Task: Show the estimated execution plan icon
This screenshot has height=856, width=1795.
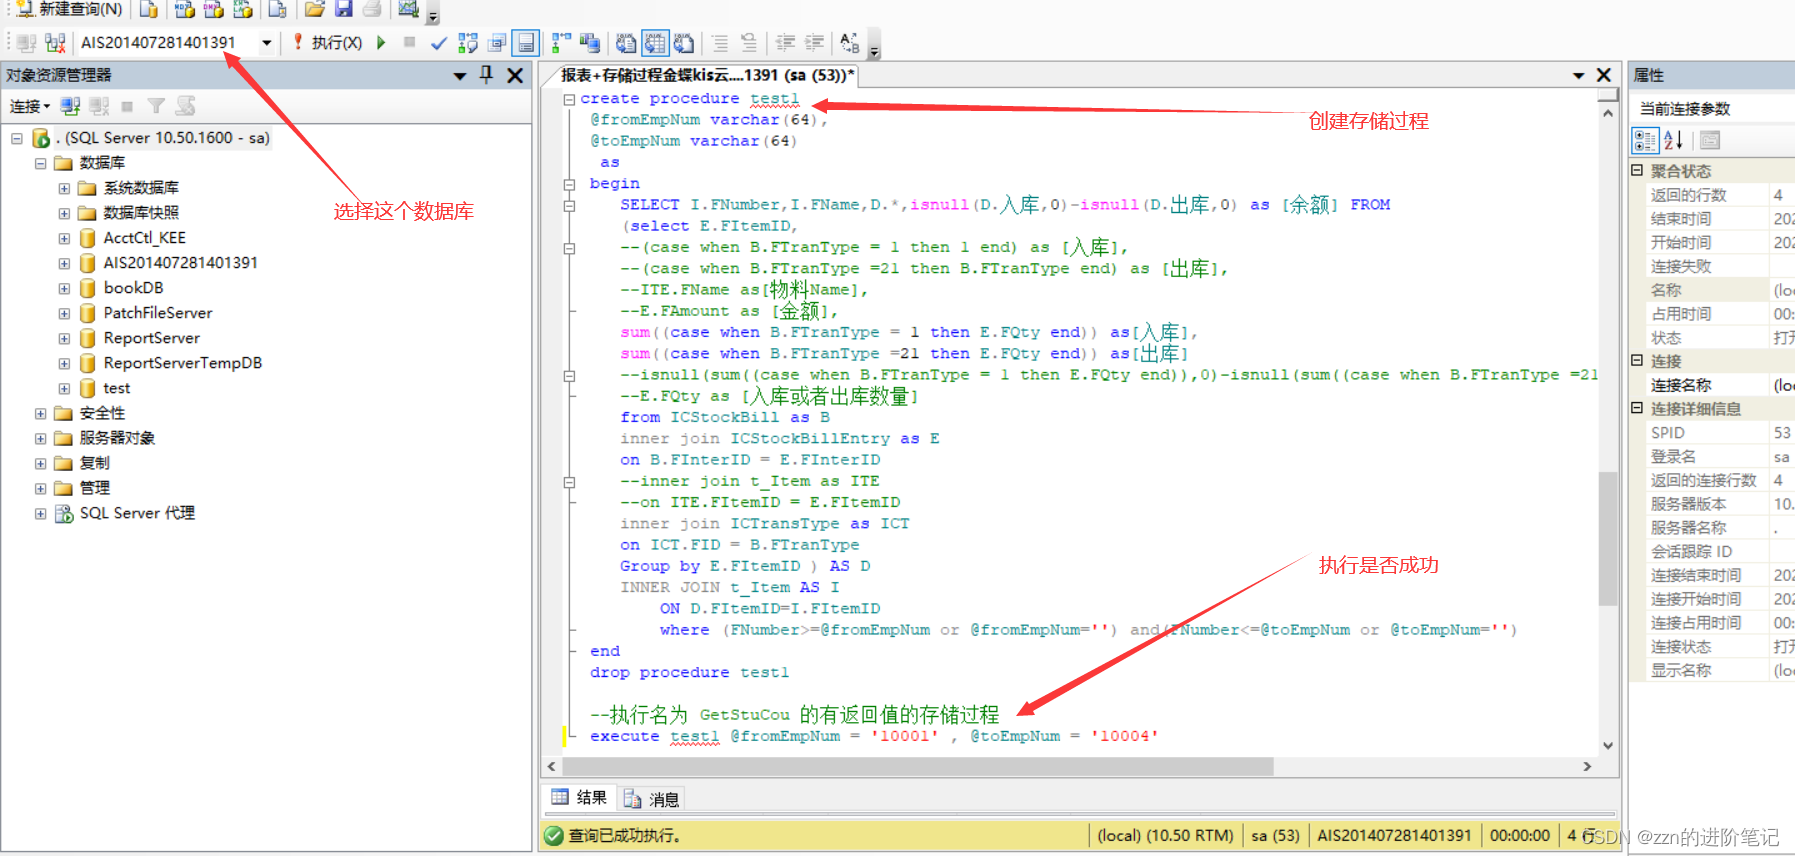Action: 468,43
